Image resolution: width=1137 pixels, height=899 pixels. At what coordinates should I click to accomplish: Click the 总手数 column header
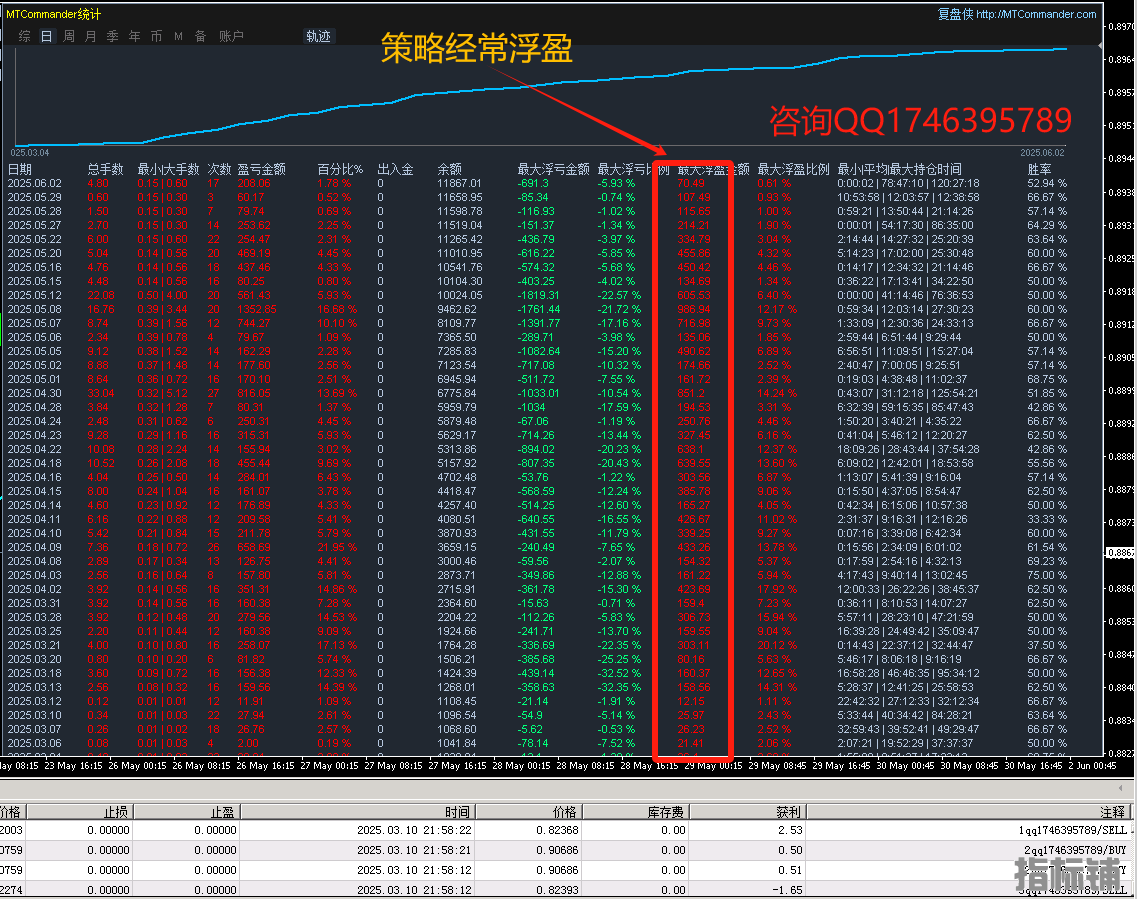[105, 169]
